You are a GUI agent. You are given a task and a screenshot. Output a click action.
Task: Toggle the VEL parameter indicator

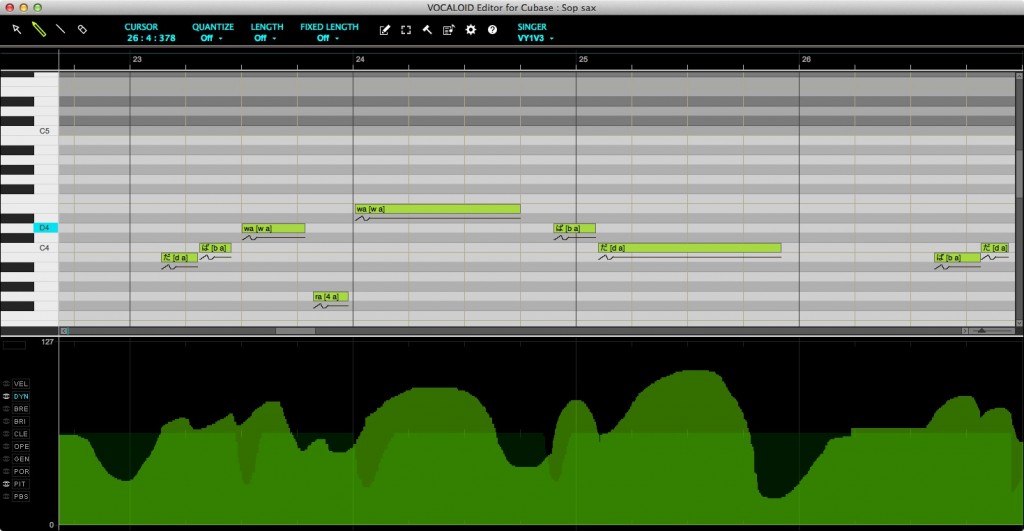tap(7, 384)
